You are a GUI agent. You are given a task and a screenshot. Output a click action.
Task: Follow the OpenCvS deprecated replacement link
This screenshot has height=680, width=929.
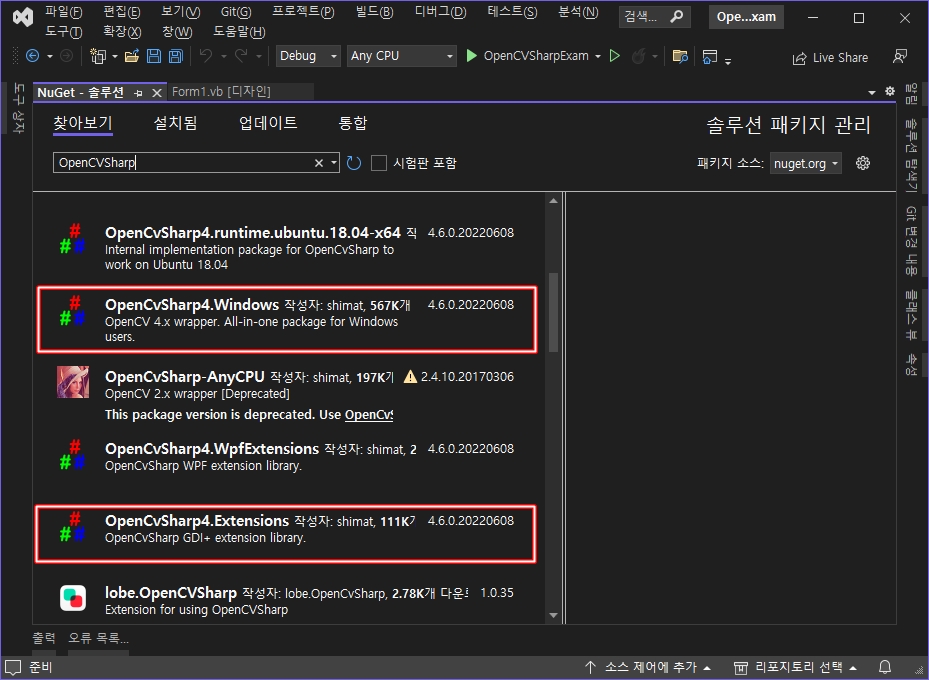(369, 415)
